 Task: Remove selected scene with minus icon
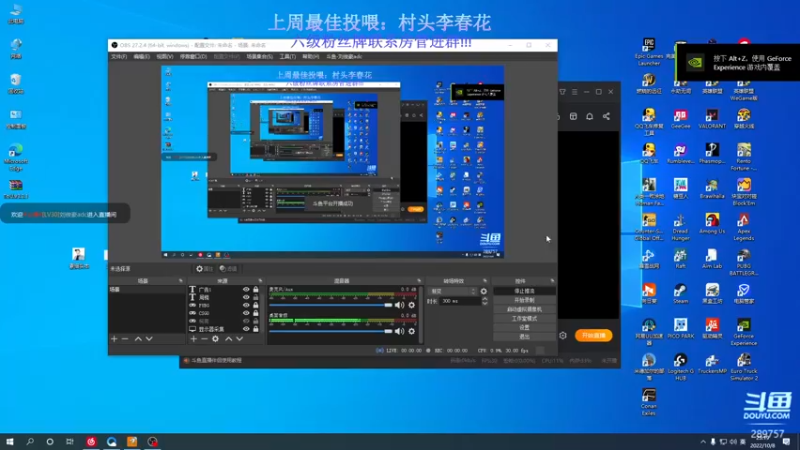tap(126, 339)
